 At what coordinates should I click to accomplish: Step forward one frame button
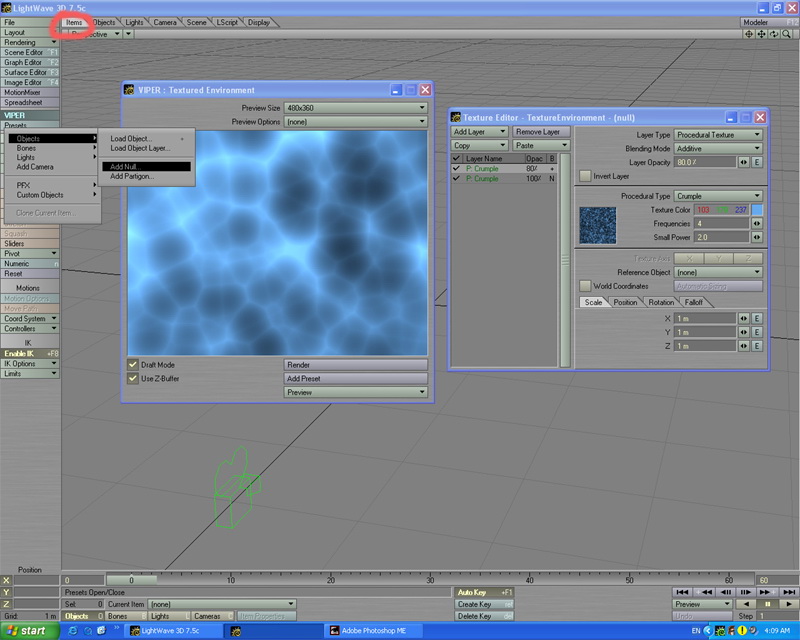pos(745,592)
